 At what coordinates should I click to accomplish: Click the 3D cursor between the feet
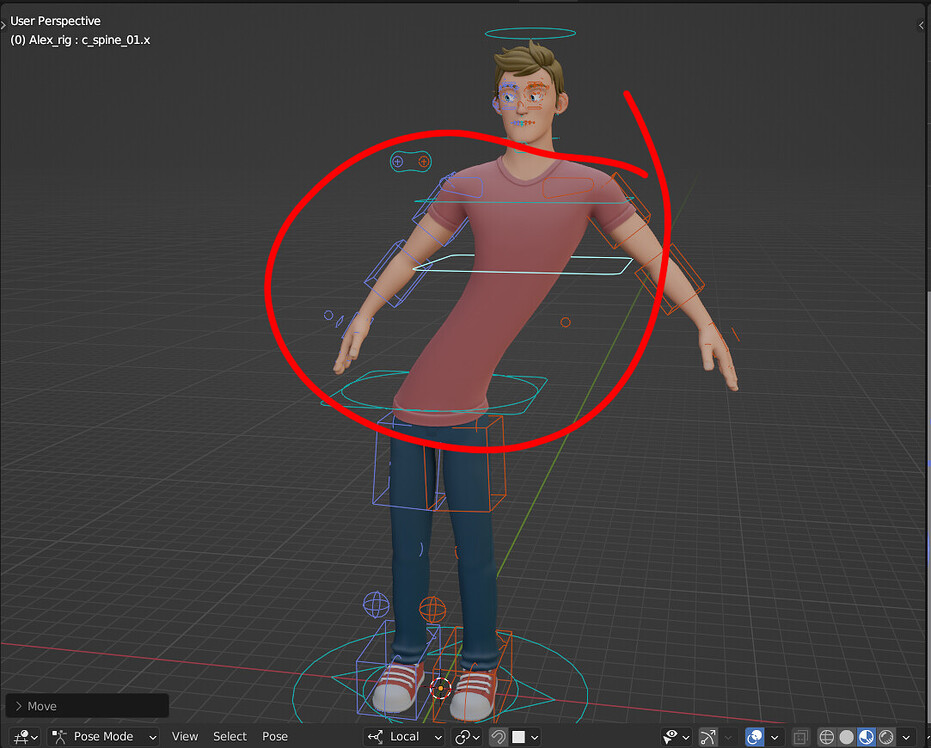click(x=441, y=689)
